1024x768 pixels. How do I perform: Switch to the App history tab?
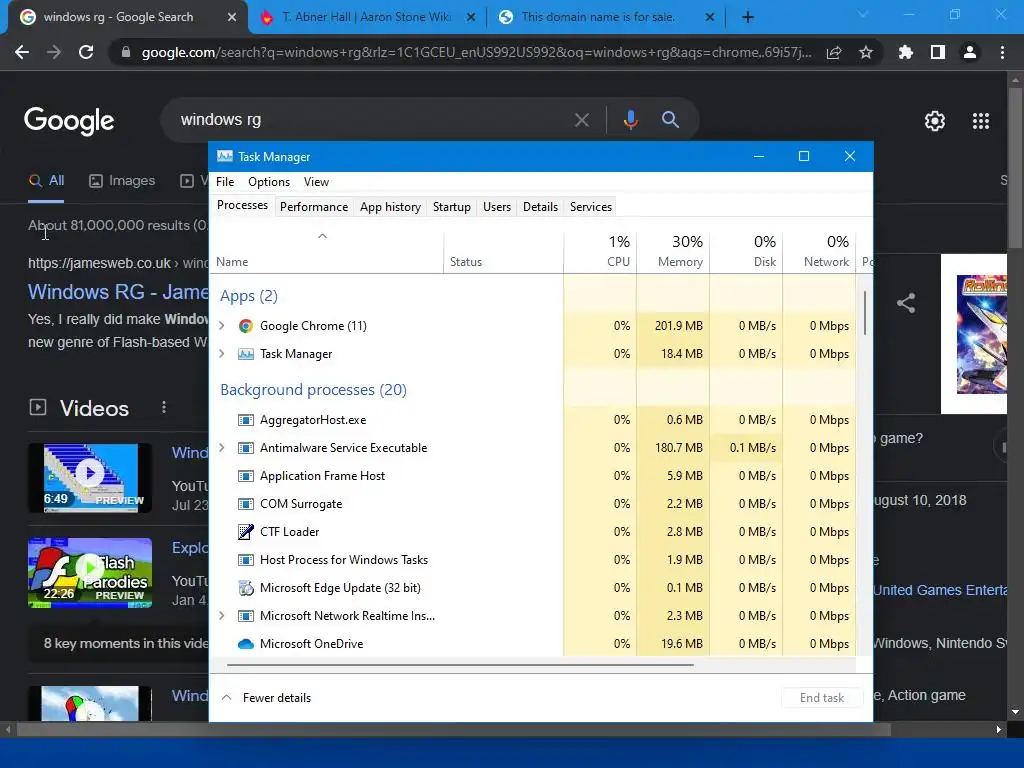click(390, 206)
